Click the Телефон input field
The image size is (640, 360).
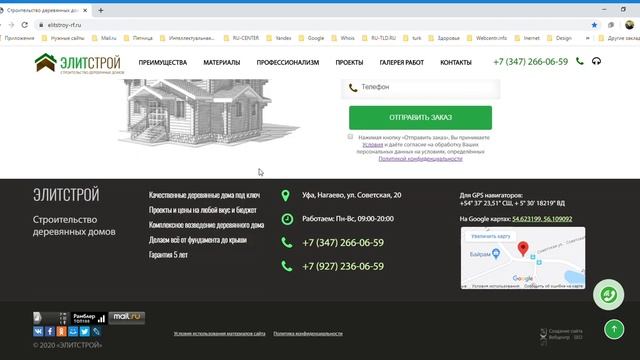pyautogui.click(x=420, y=87)
